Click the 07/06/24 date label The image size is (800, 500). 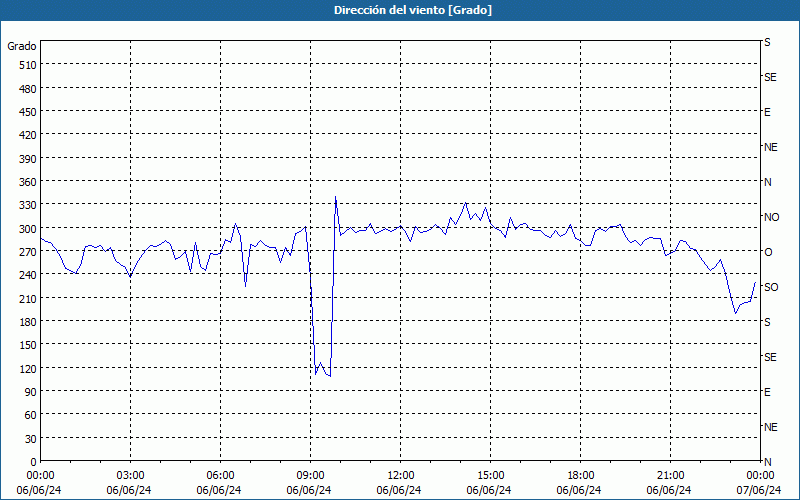coord(759,490)
